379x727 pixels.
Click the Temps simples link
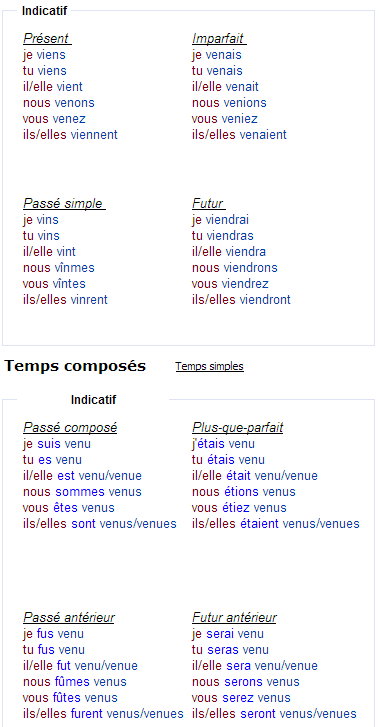(209, 366)
